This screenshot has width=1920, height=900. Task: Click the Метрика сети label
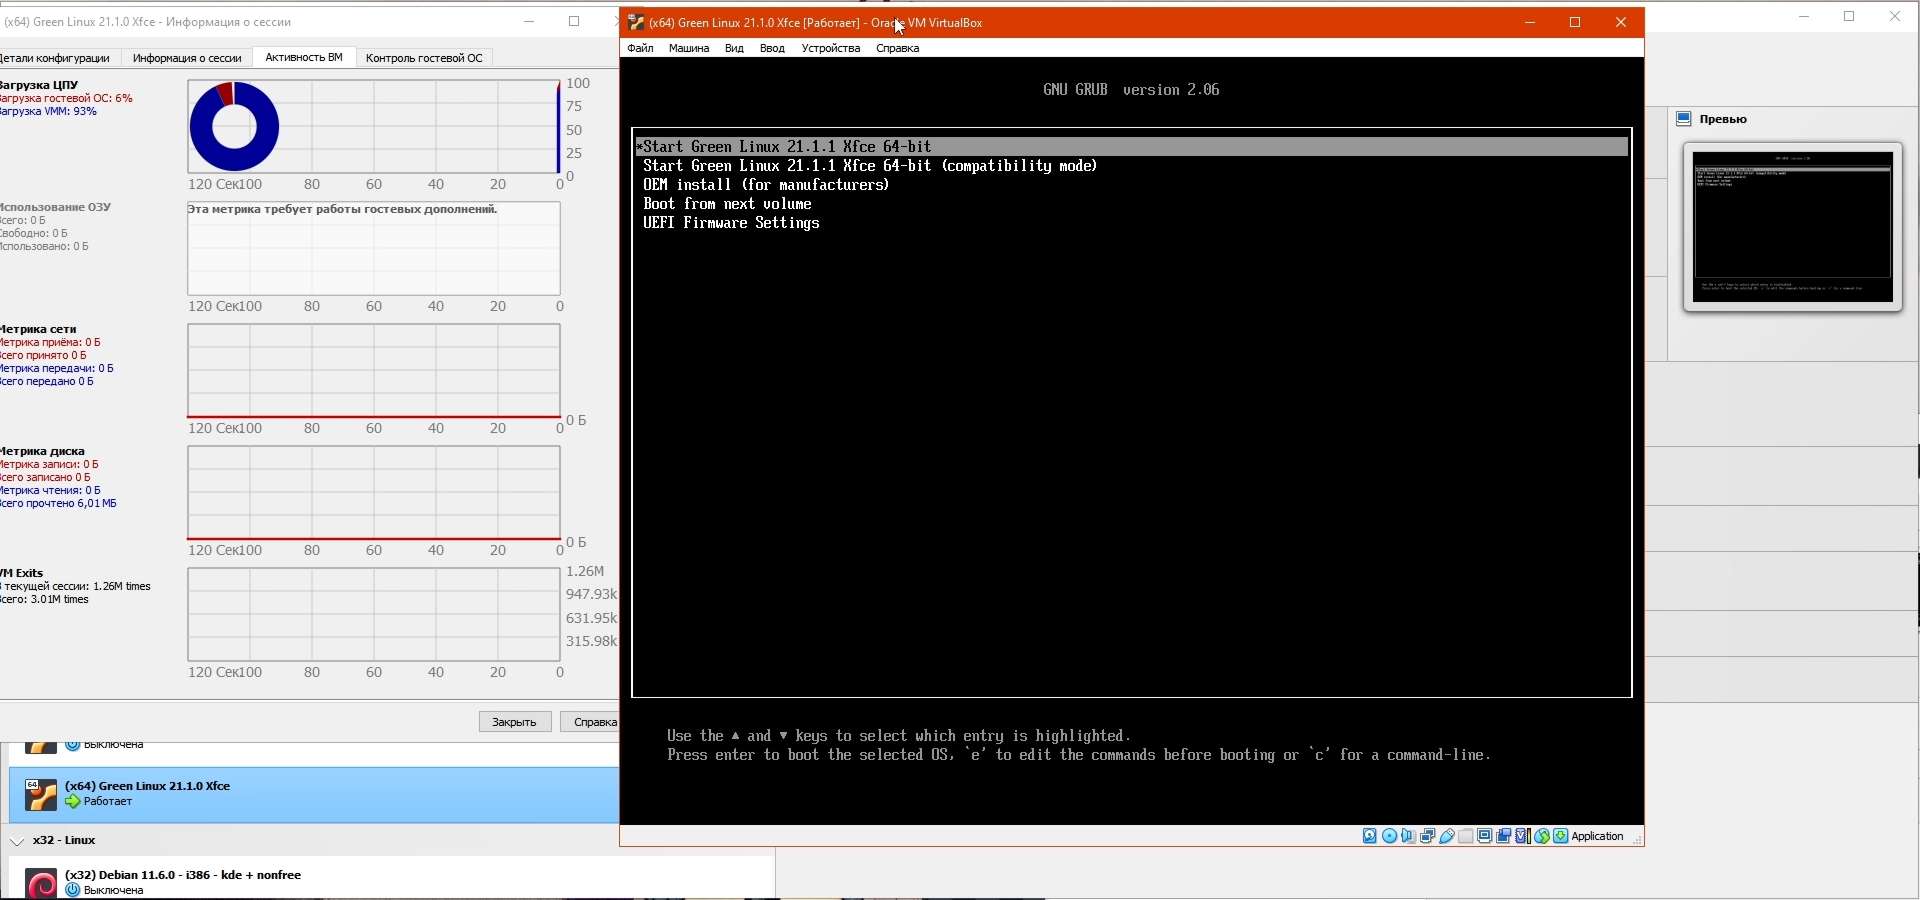click(x=38, y=329)
